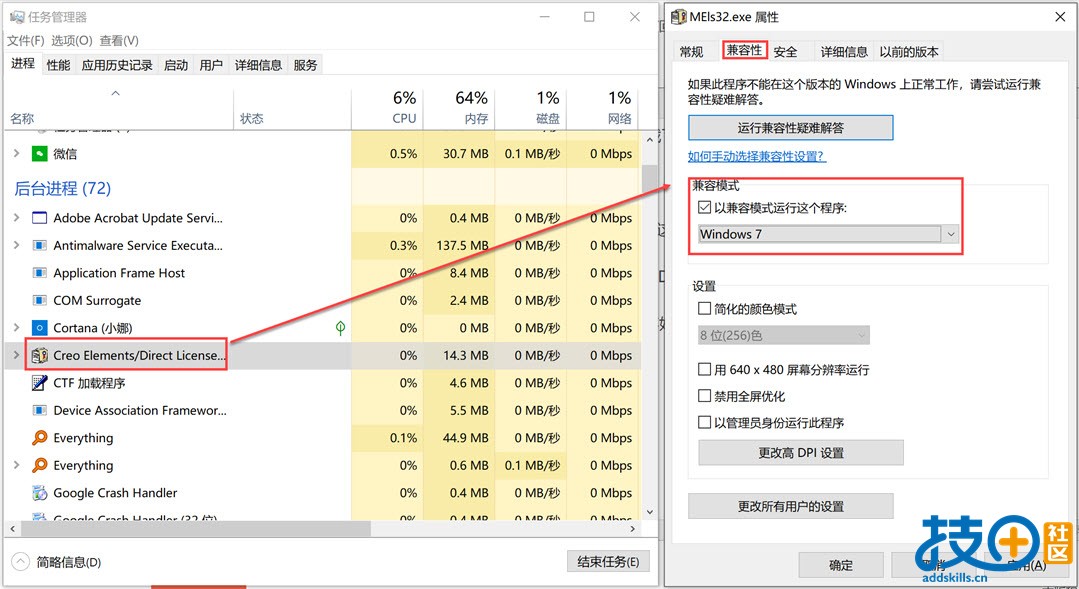Click the Google Crash Handler icon
The width and height of the screenshot is (1079, 589).
[x=39, y=493]
